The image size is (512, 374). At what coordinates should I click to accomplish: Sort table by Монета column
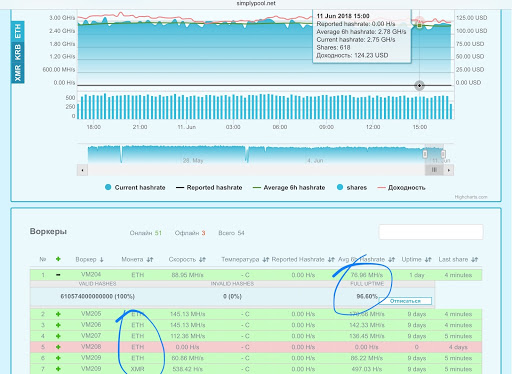click(137, 259)
